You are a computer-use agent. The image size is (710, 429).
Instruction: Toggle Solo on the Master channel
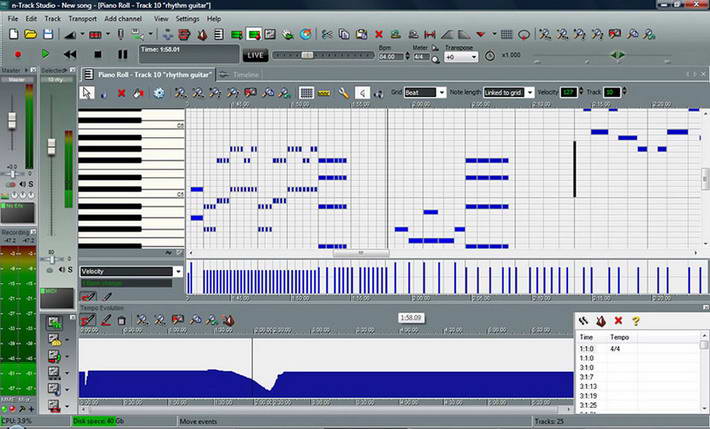point(30,185)
